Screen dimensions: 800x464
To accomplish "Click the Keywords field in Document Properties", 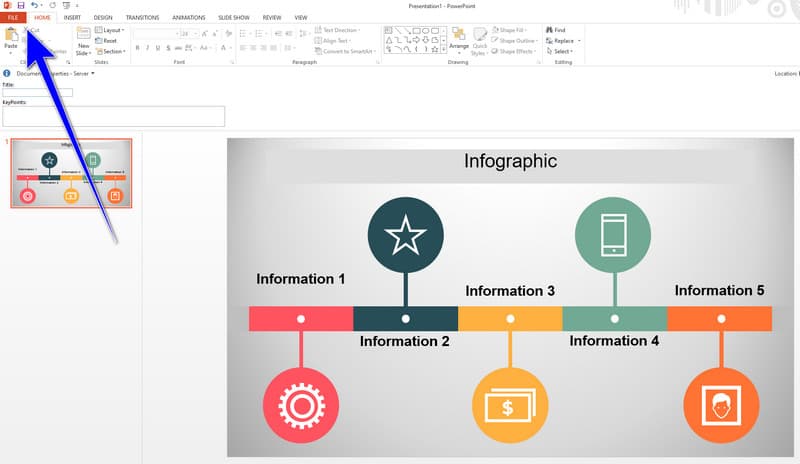I will (x=113, y=116).
